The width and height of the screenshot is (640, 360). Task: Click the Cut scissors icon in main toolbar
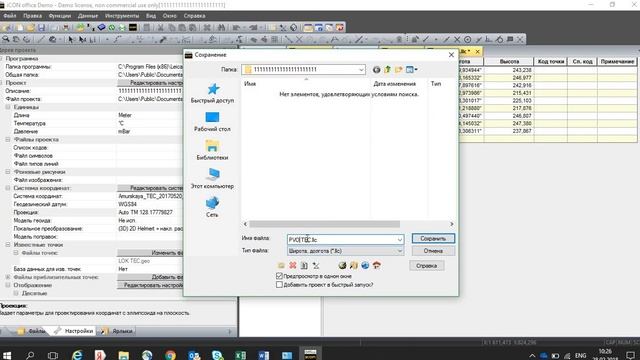click(160, 28)
